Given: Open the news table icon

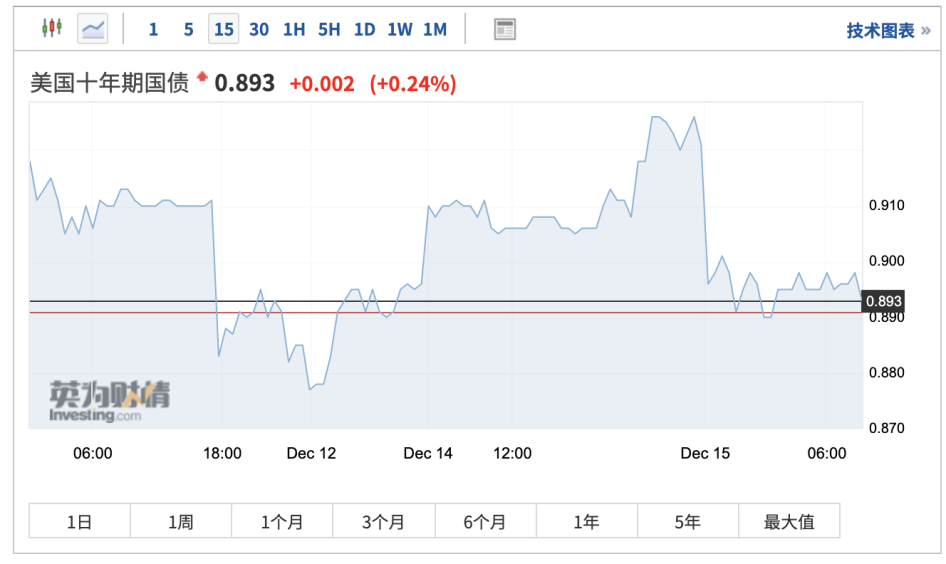Looking at the screenshot, I should pyautogui.click(x=505, y=29).
